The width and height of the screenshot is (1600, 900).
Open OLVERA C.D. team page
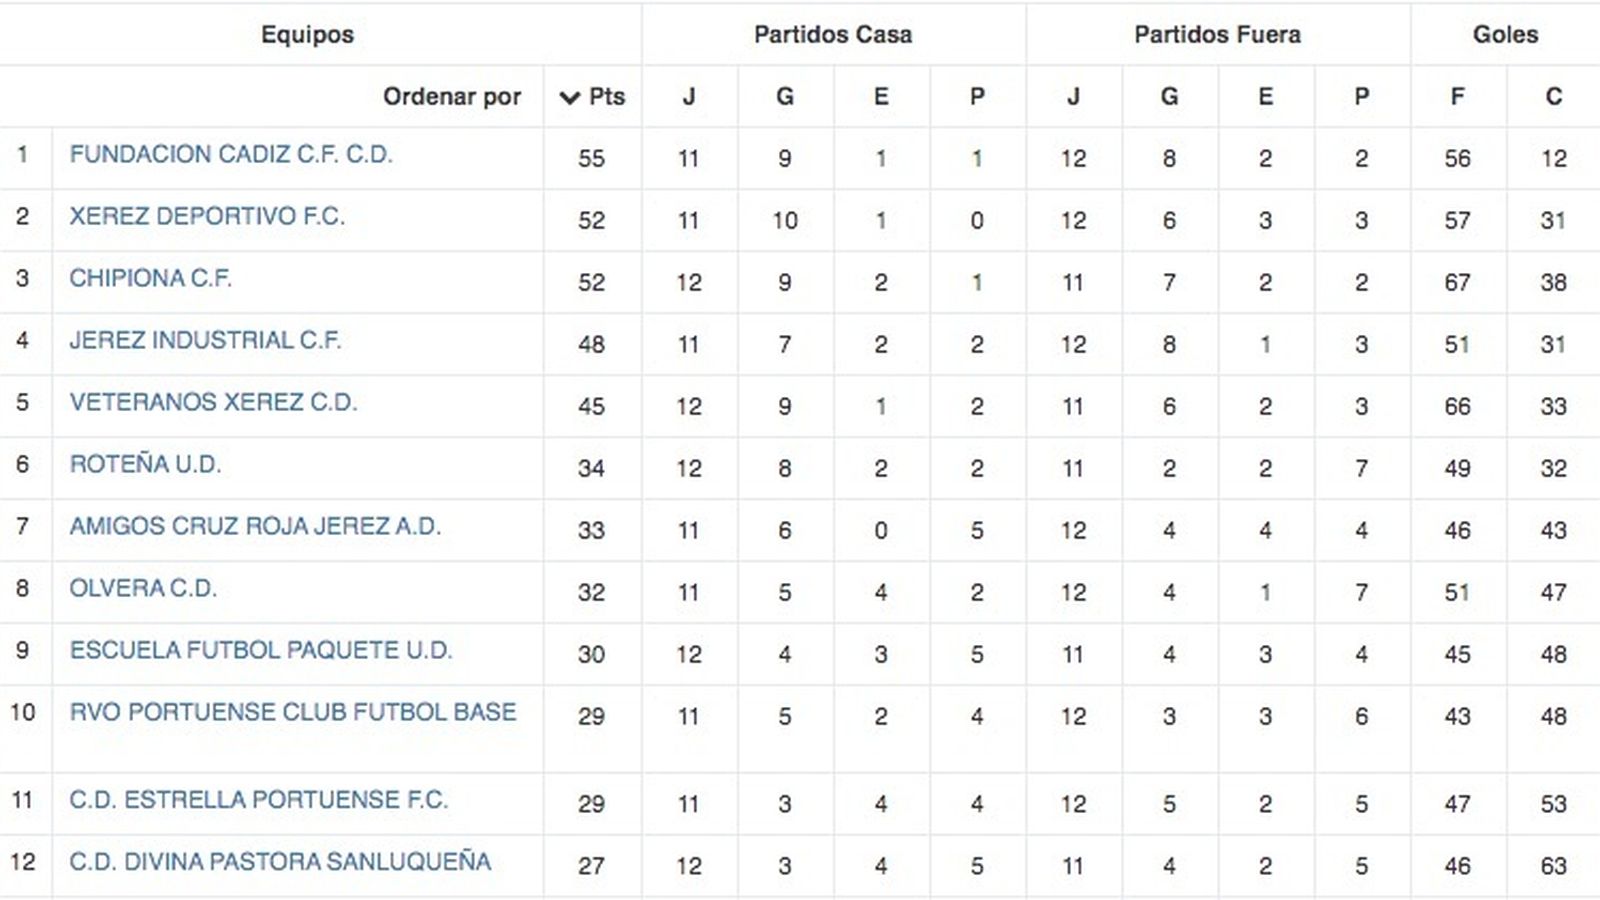pyautogui.click(x=141, y=590)
